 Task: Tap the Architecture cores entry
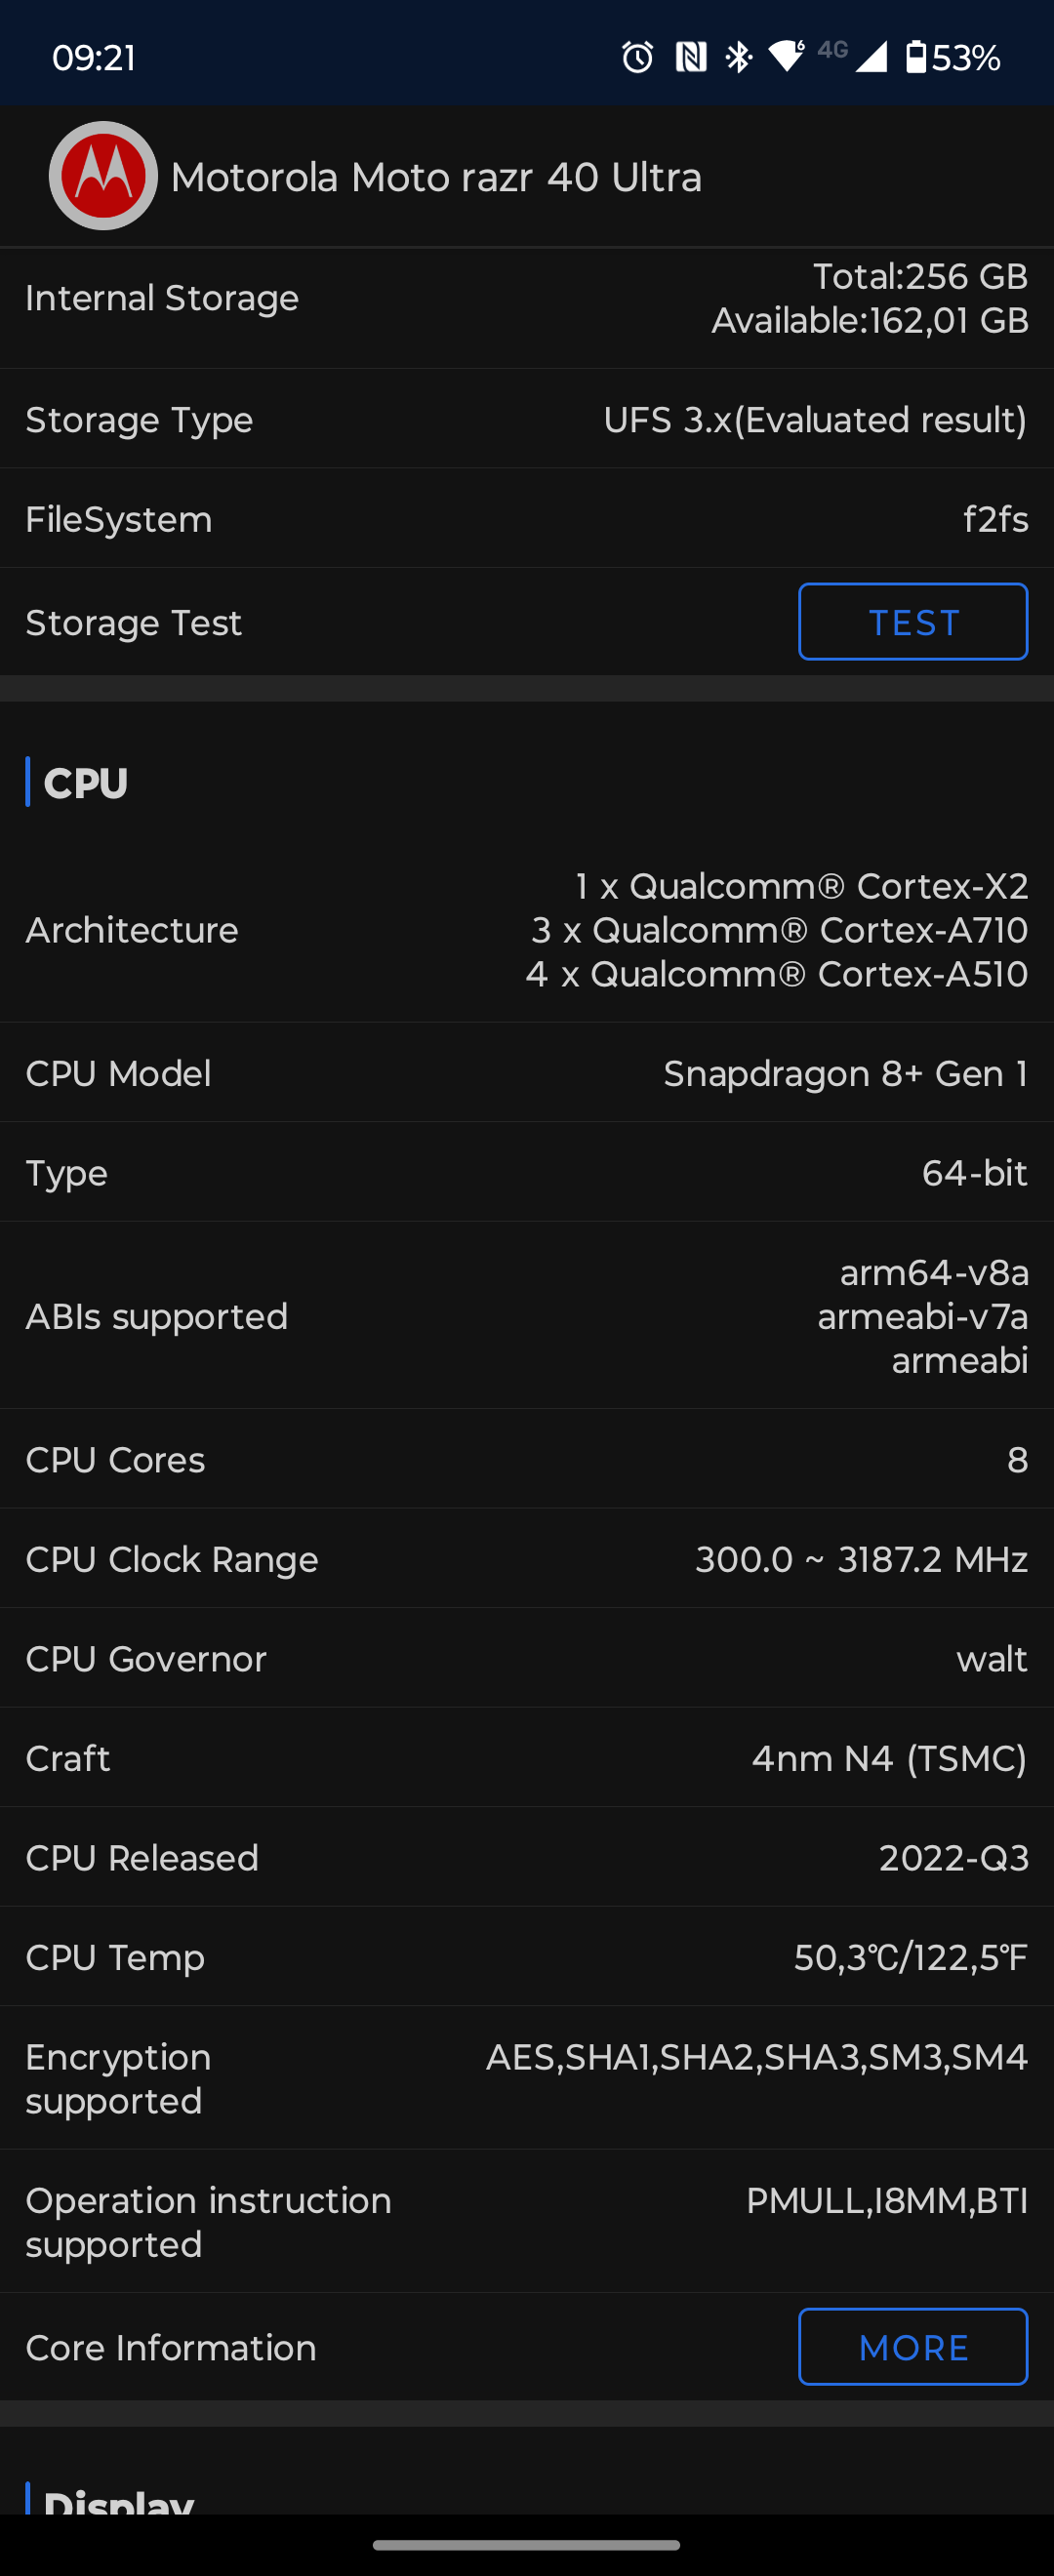click(x=527, y=930)
